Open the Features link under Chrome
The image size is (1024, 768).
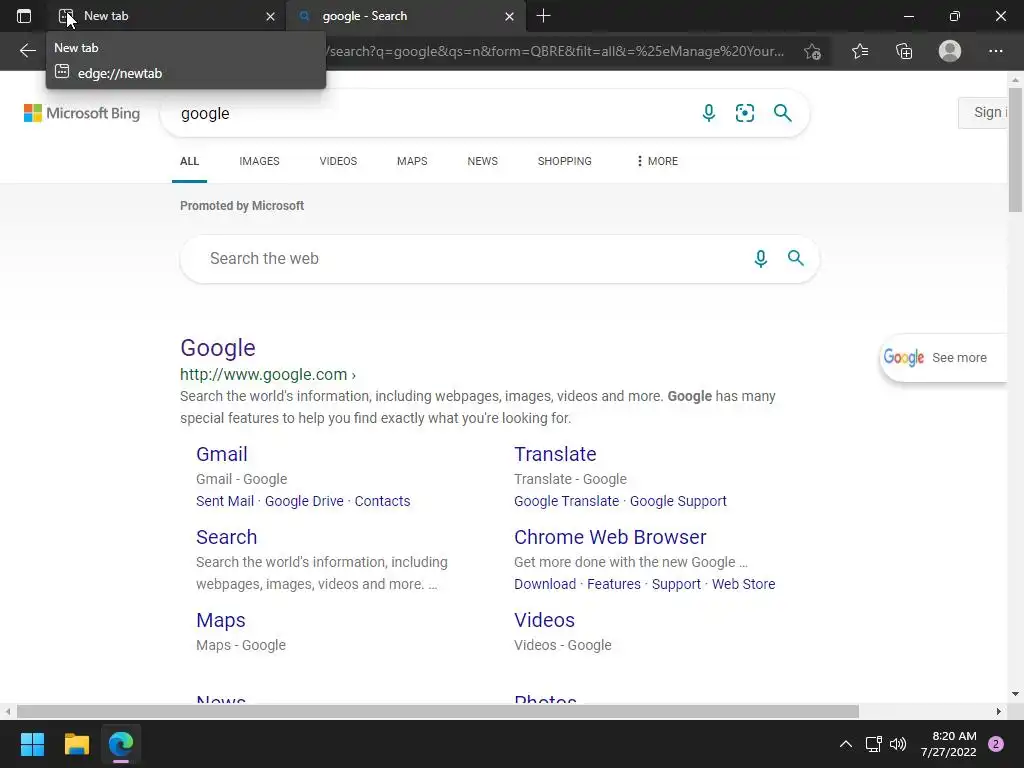(x=614, y=584)
